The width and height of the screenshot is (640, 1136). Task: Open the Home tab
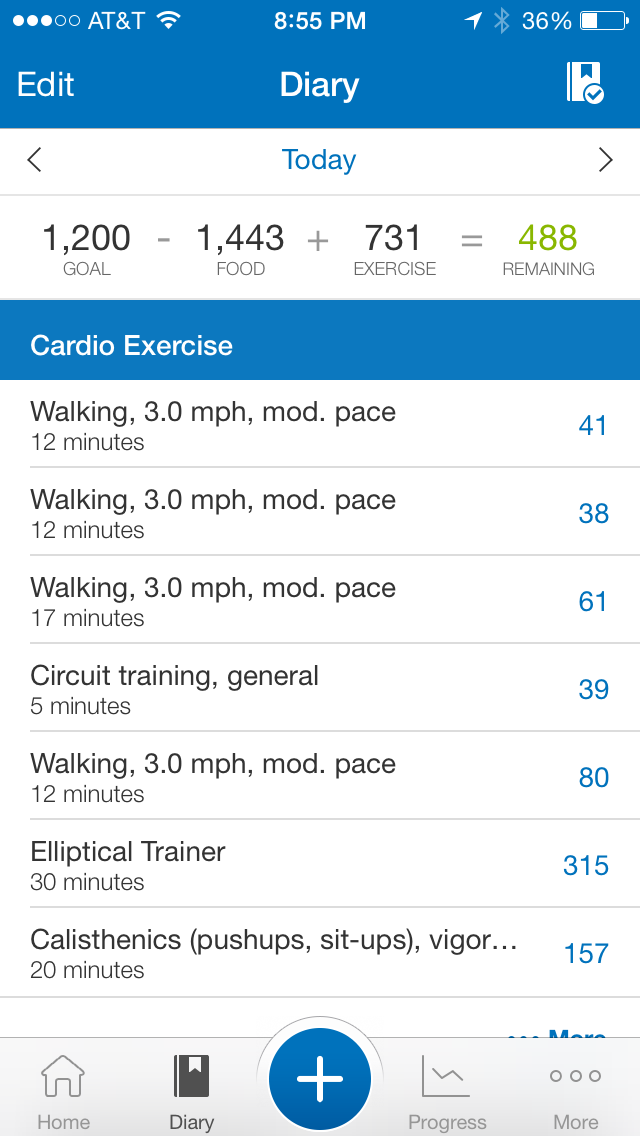63,1092
